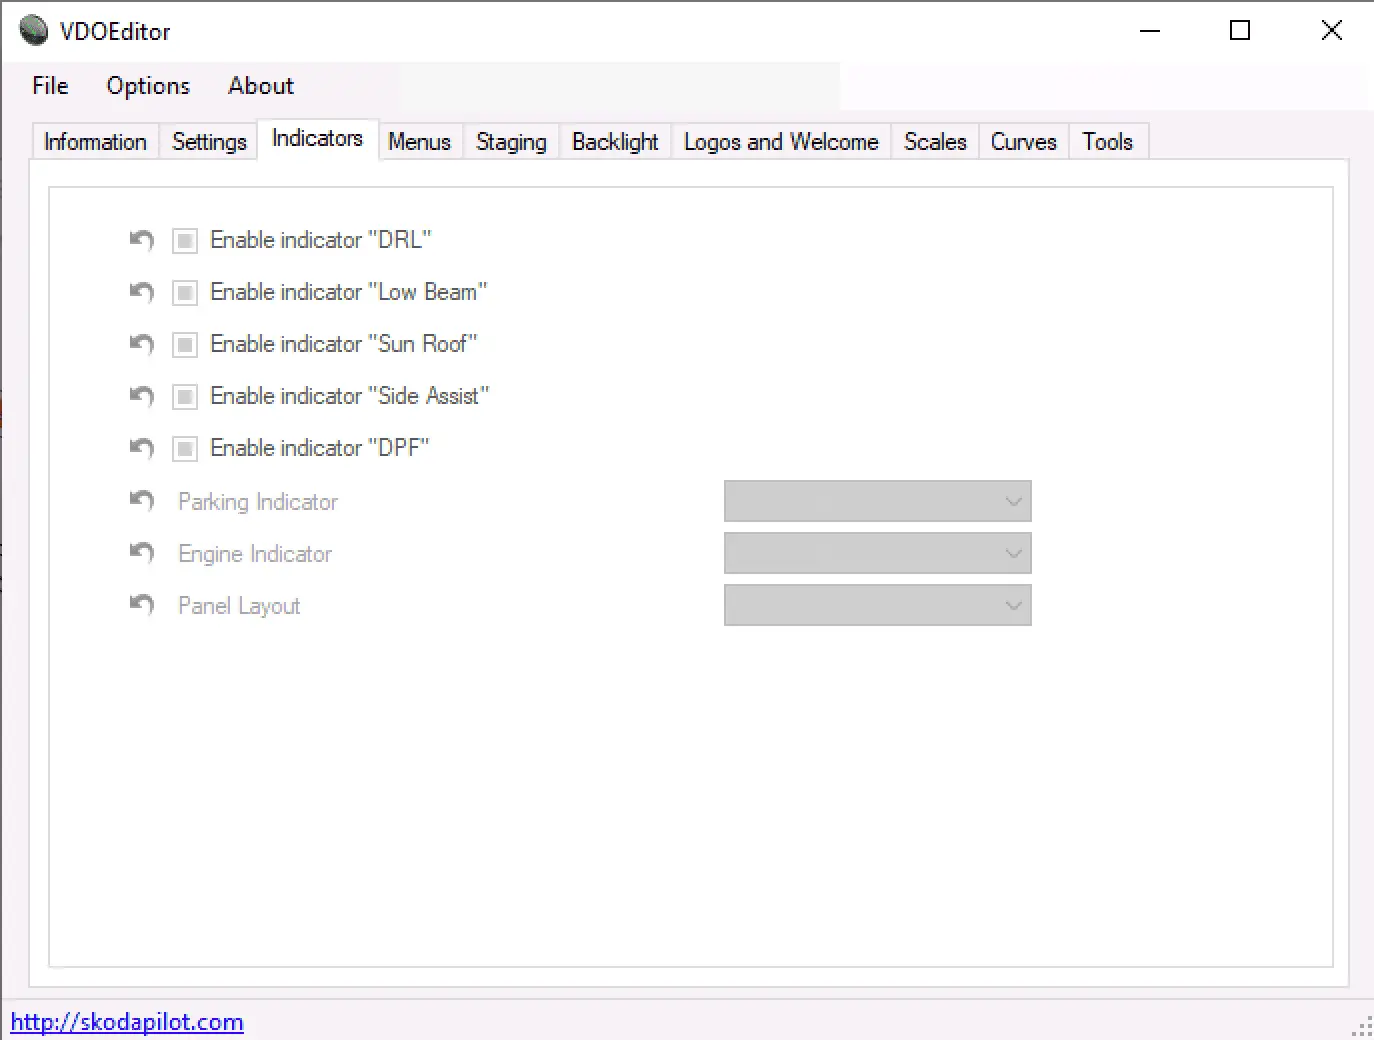Expand the Engine Indicator combo box
This screenshot has height=1040, width=1374.
point(877,553)
